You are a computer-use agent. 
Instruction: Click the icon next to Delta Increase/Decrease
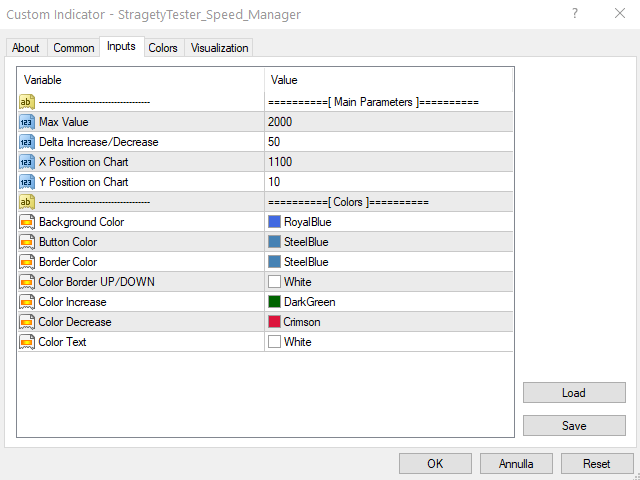[27, 142]
